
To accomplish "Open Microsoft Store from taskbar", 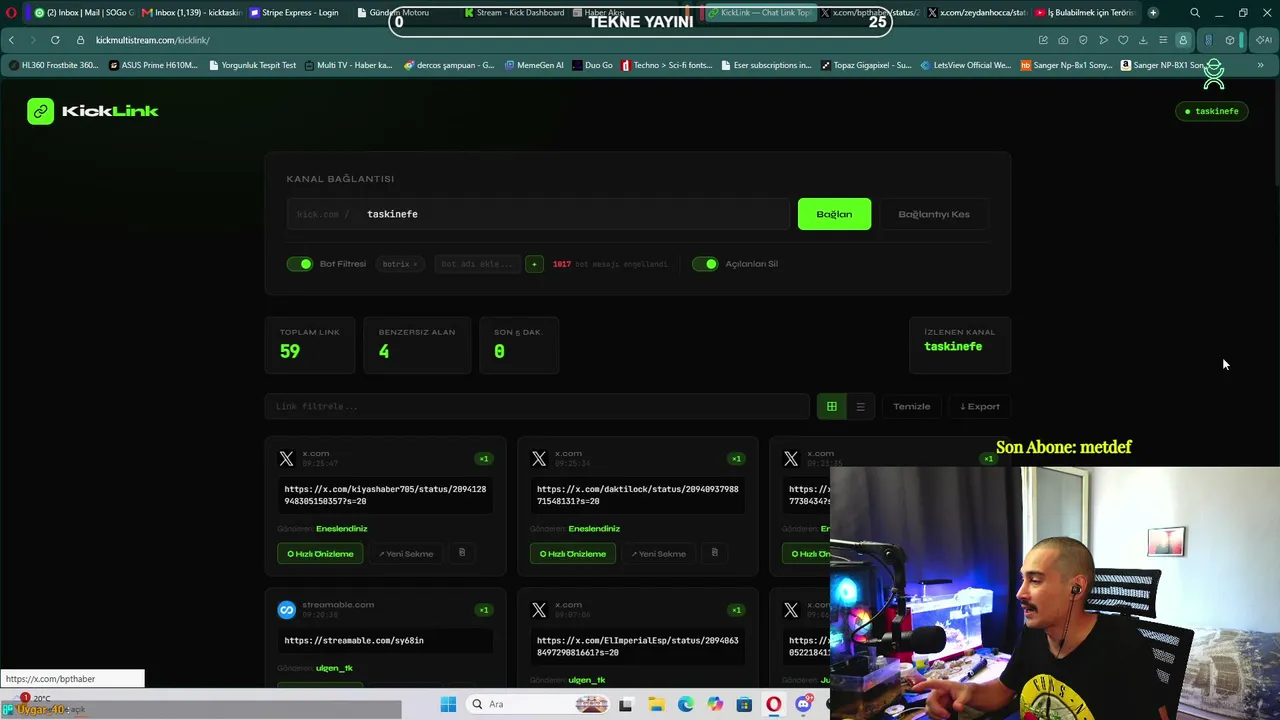I will pyautogui.click(x=744, y=704).
